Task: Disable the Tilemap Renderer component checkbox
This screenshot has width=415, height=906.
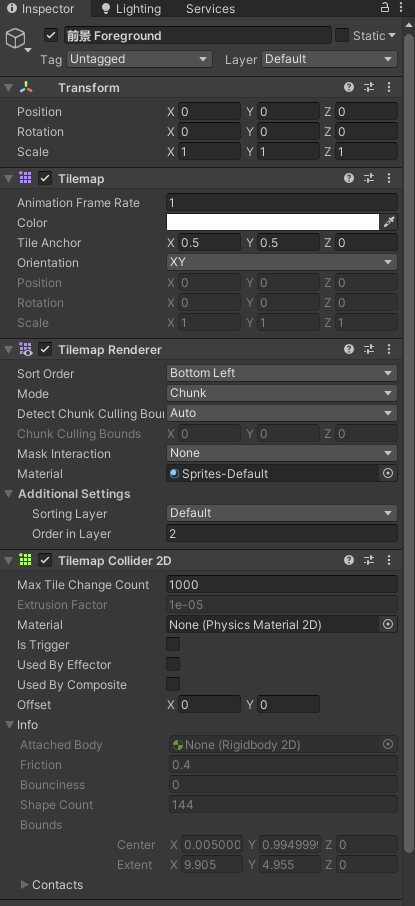Action: tap(45, 350)
